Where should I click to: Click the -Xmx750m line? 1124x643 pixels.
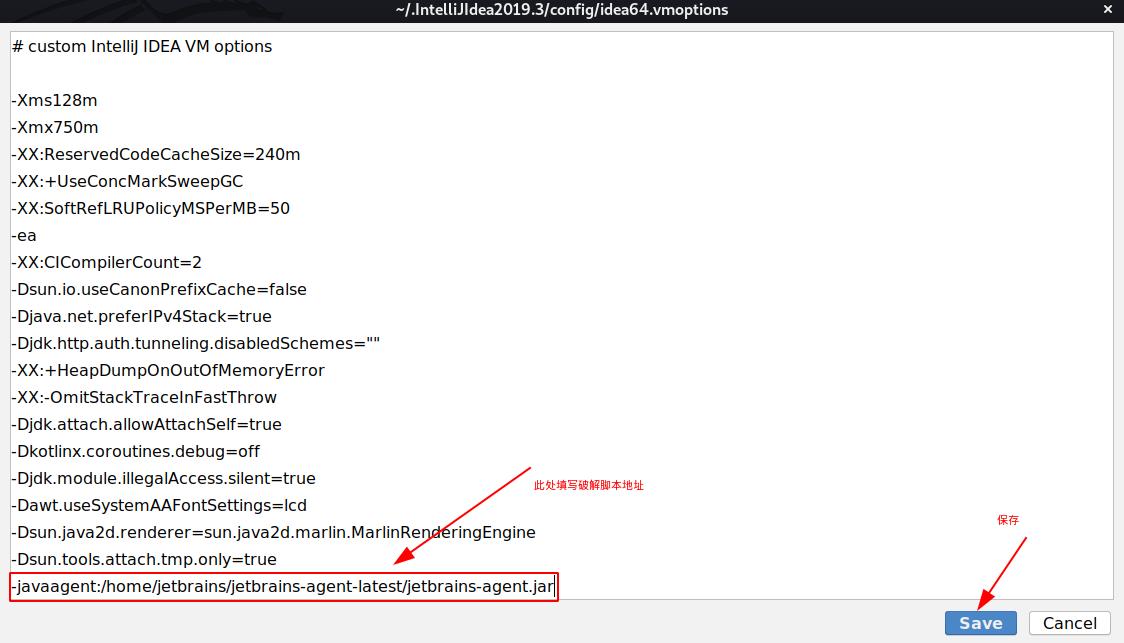coord(54,128)
